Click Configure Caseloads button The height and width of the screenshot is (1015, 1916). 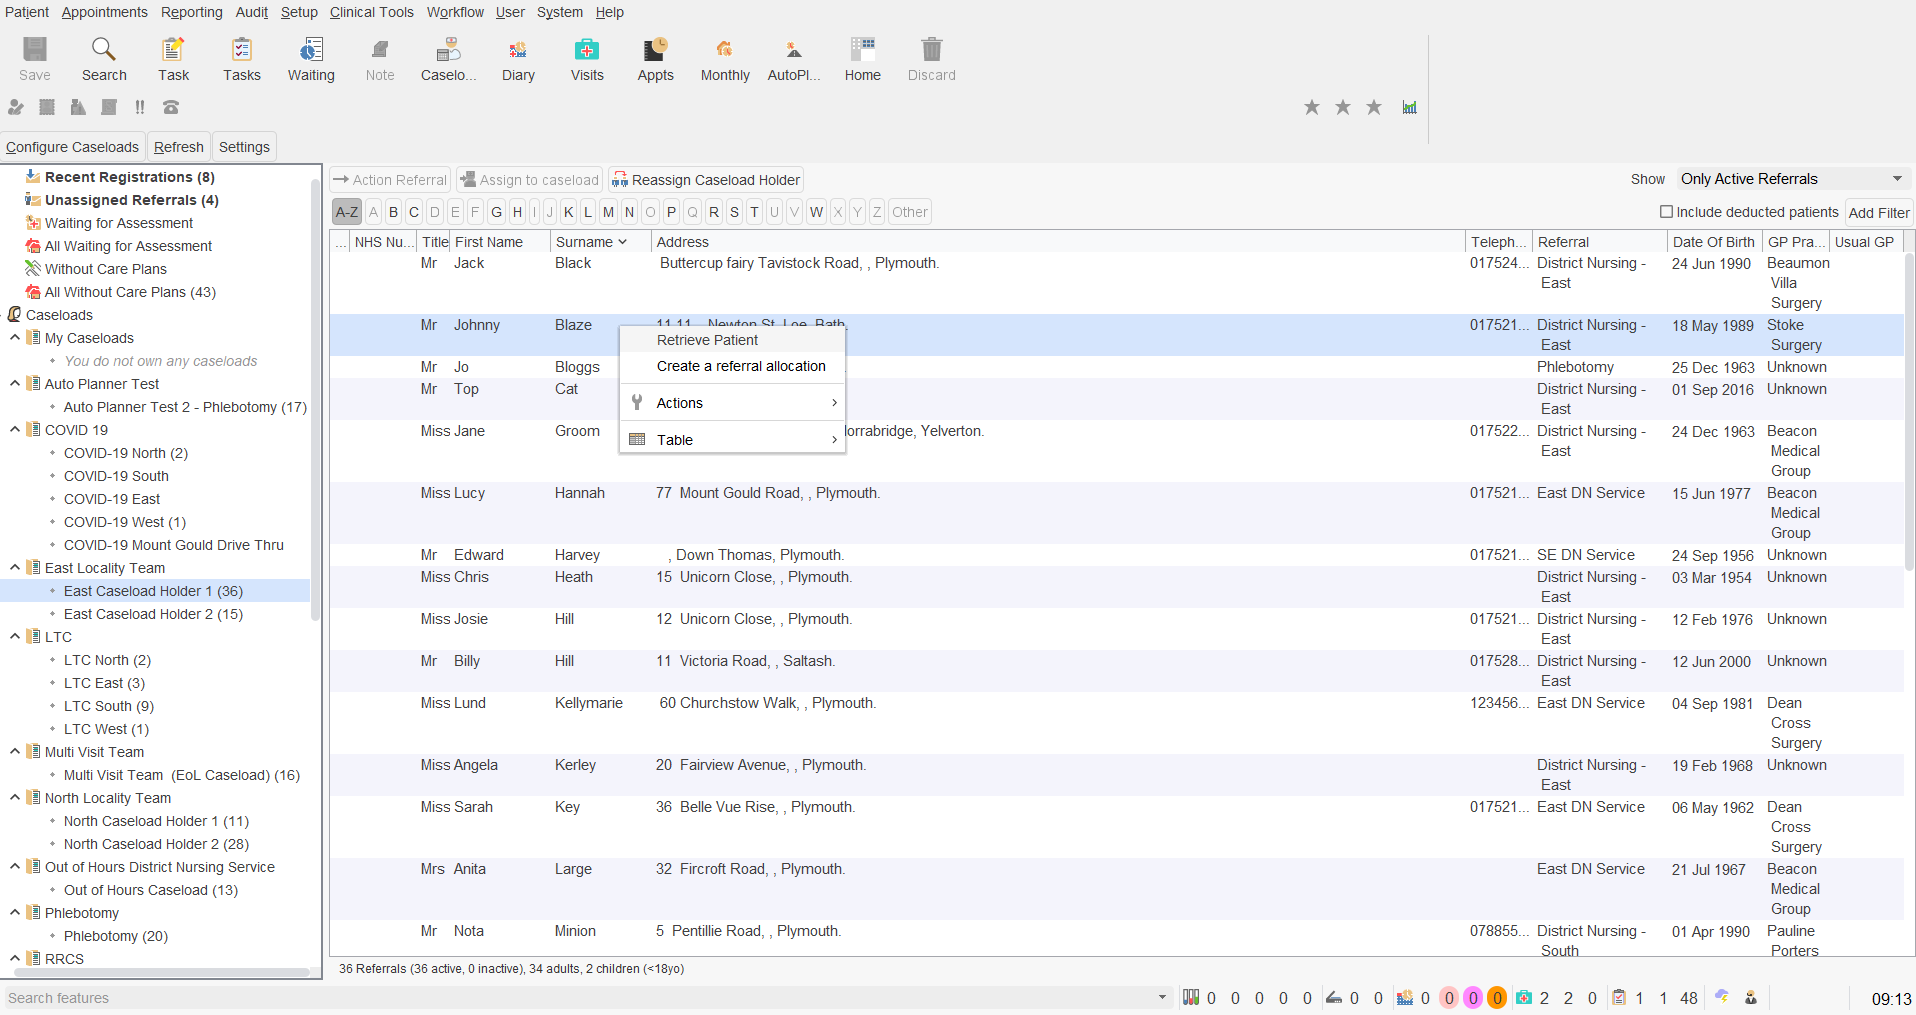tap(72, 147)
